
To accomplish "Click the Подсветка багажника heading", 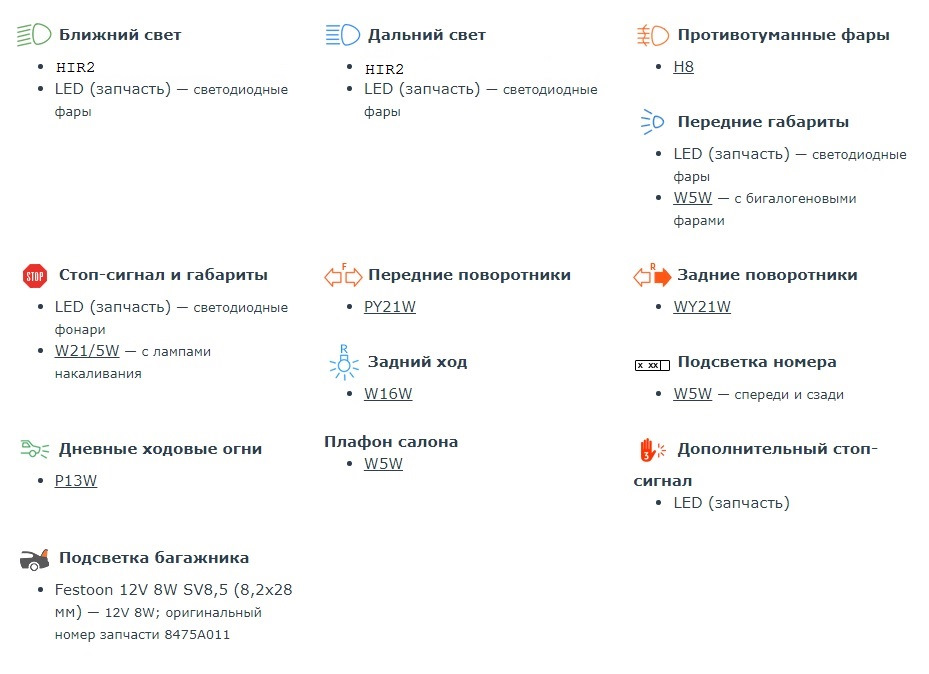I will pos(154,558).
